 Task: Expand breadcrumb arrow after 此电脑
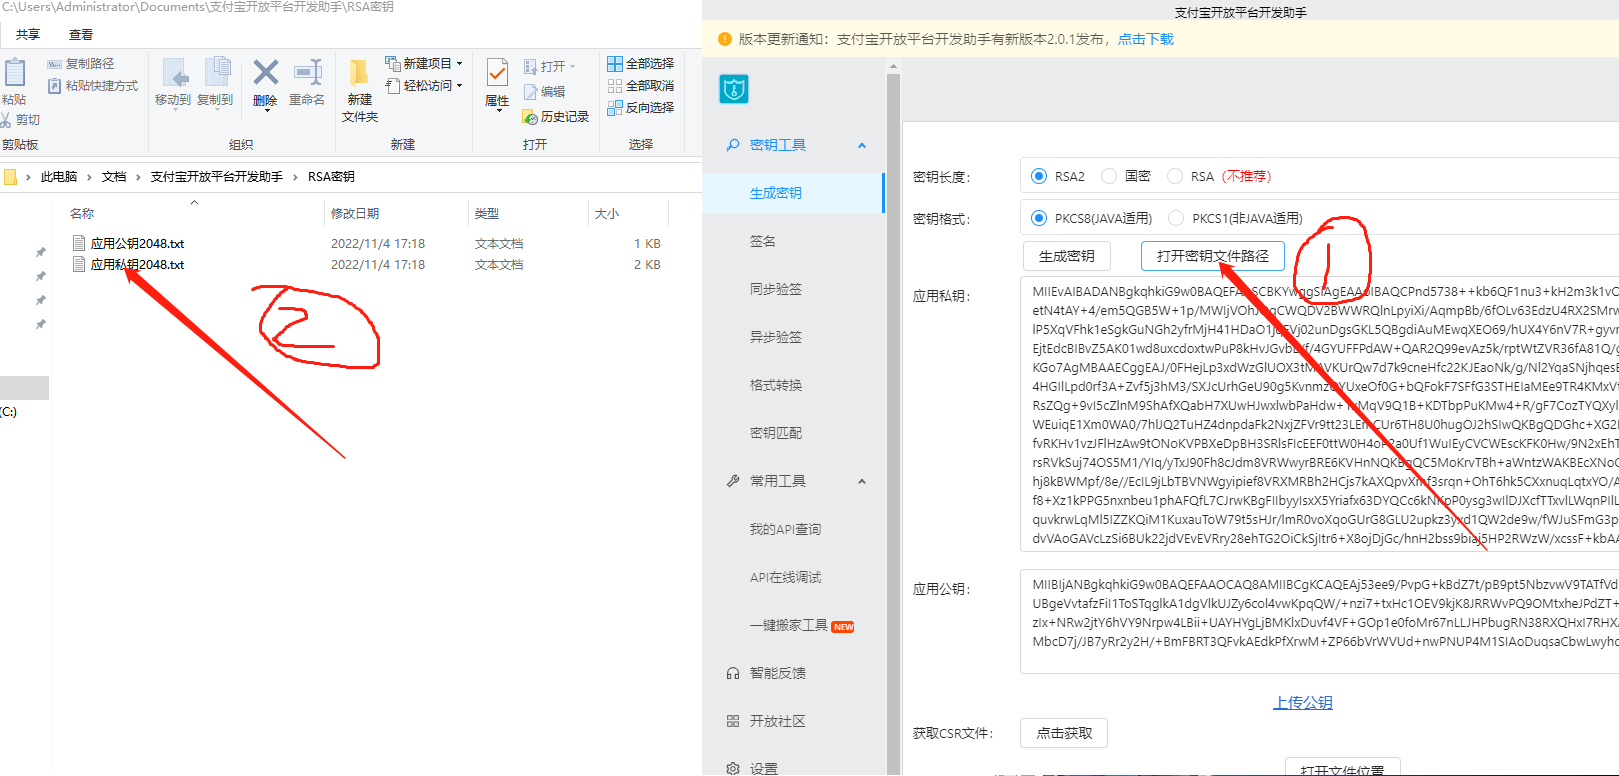90,177
